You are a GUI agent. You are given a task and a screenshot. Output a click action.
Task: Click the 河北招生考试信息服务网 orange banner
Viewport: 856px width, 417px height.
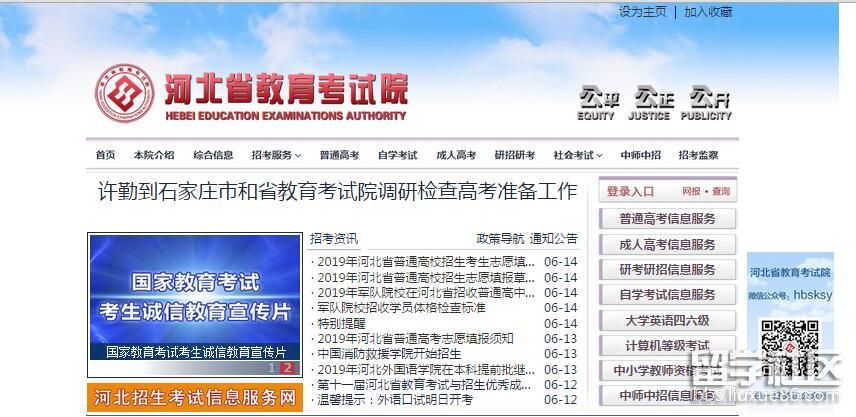pyautogui.click(x=195, y=397)
